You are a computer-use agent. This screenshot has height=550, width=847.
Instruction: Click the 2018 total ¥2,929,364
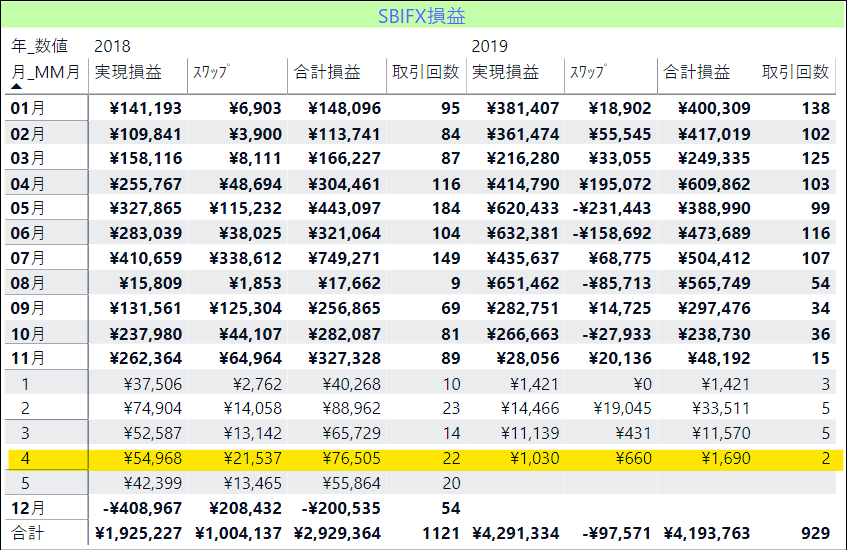pyautogui.click(x=338, y=533)
